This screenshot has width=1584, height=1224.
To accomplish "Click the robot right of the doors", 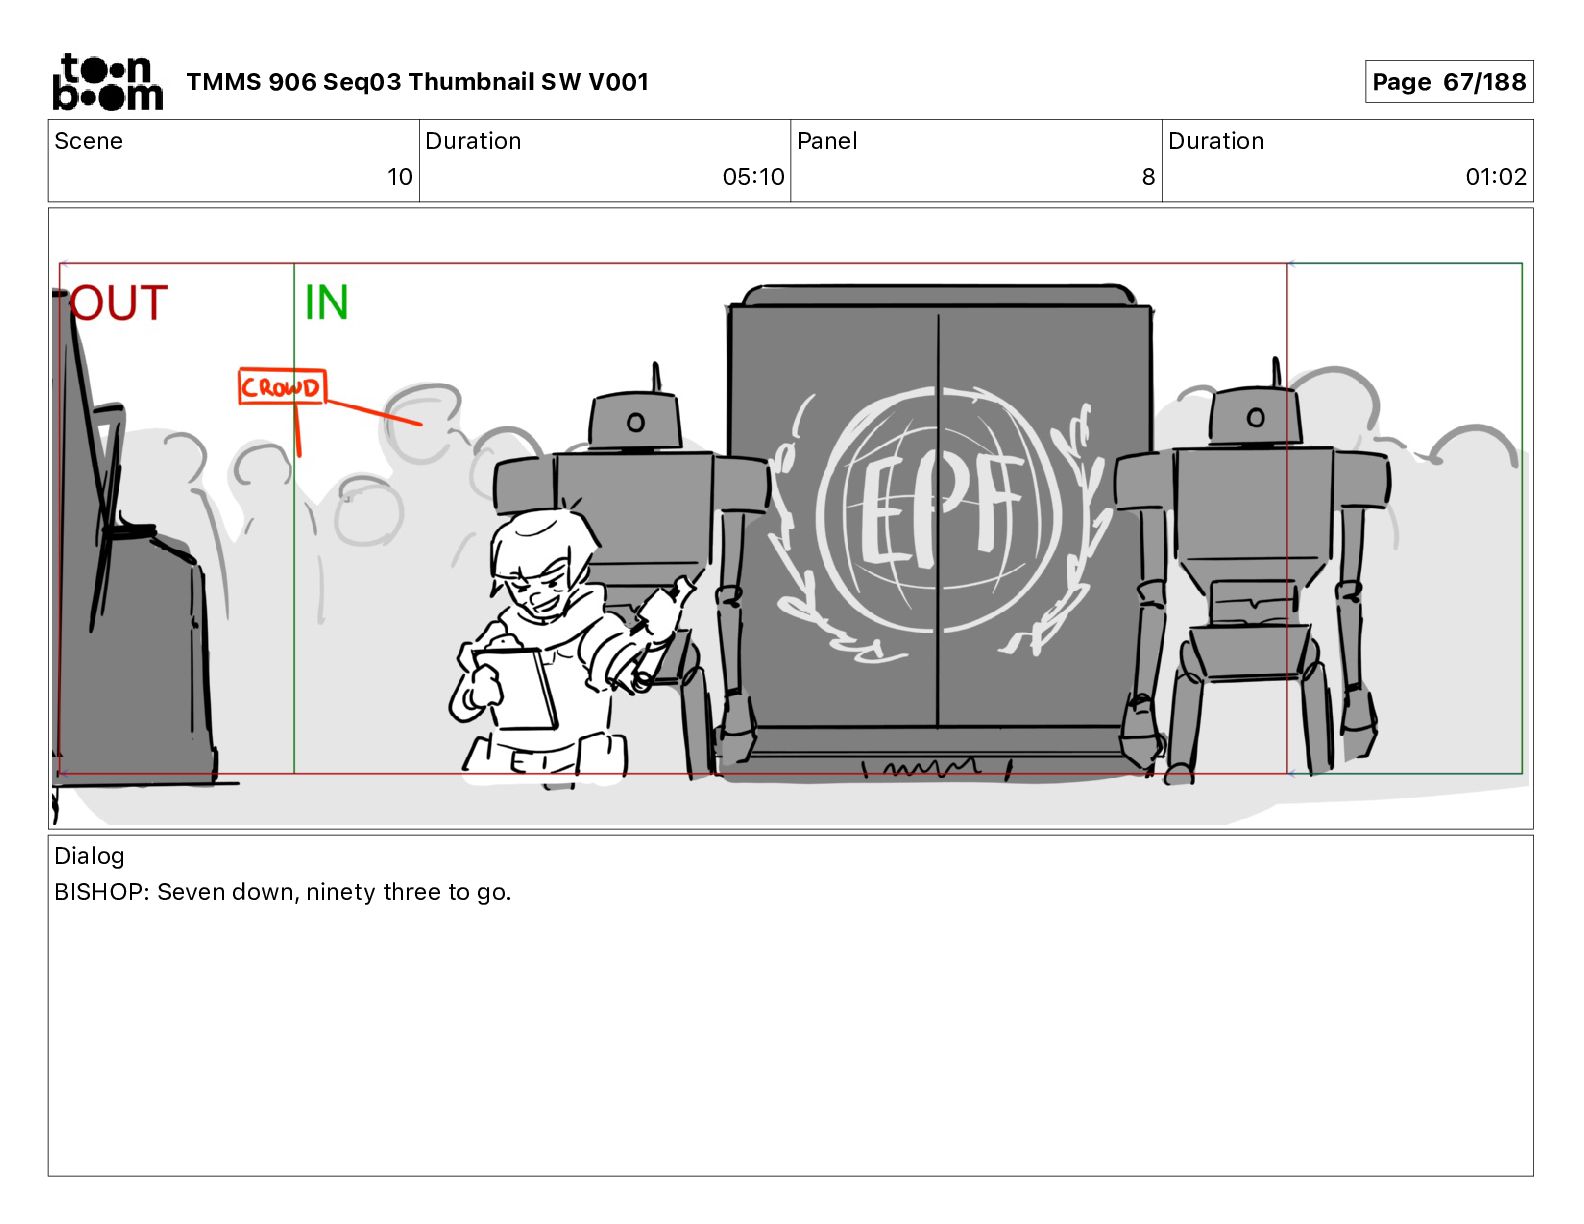I will (1252, 570).
